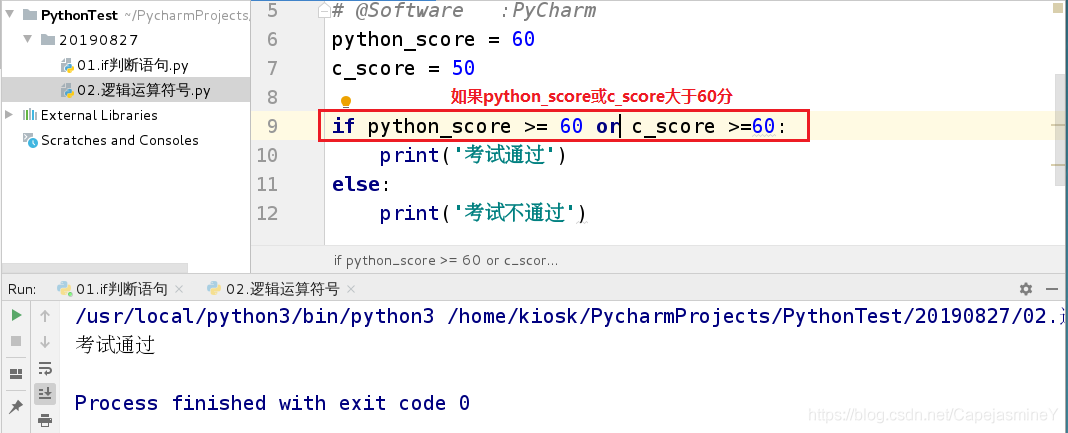1068x433 pixels.
Task: Click the print icon in Run panel
Action: coord(45,420)
